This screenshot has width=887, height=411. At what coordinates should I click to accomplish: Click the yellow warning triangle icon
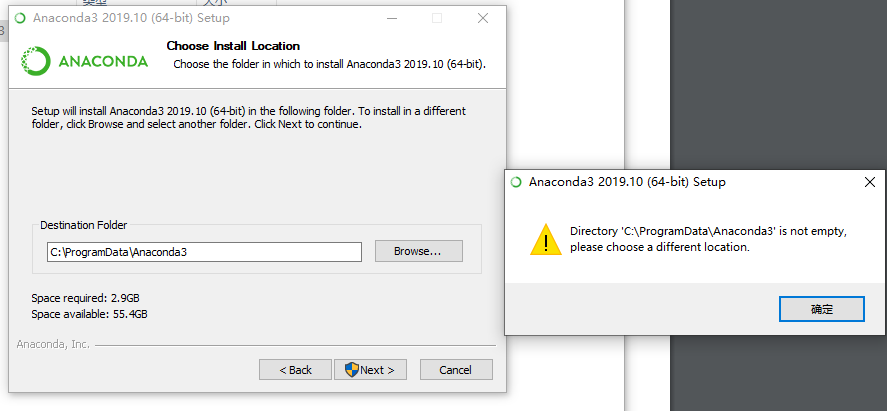coord(546,240)
